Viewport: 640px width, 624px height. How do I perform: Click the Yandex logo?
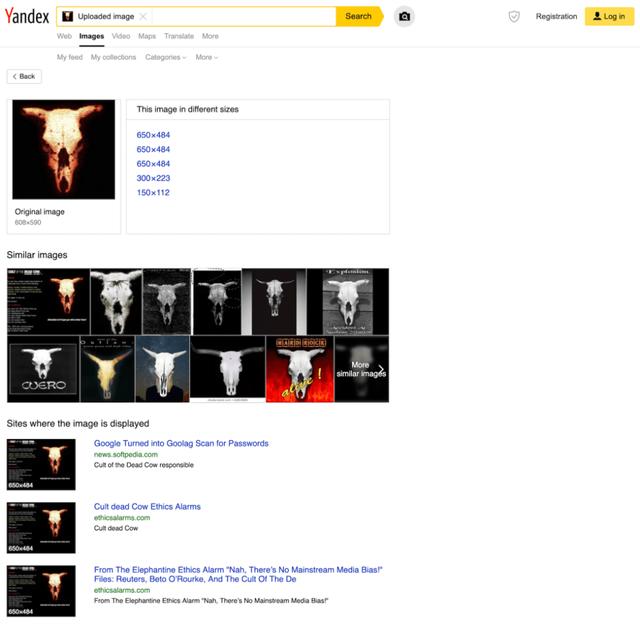[25, 16]
